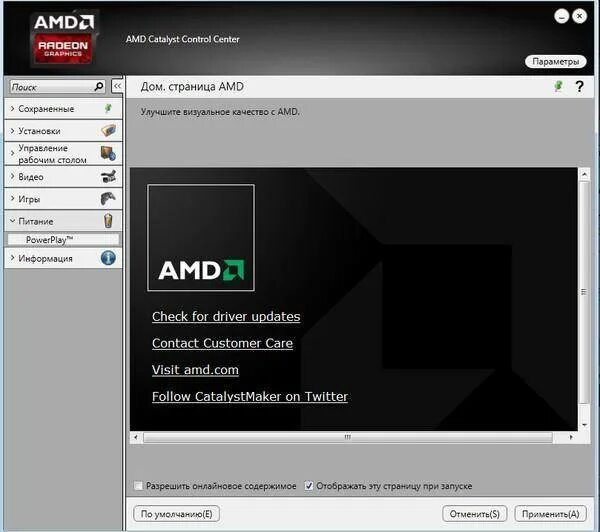This screenshot has width=600, height=532.
Task: Click the horizontal scrollbar thumb
Action: (x=348, y=437)
